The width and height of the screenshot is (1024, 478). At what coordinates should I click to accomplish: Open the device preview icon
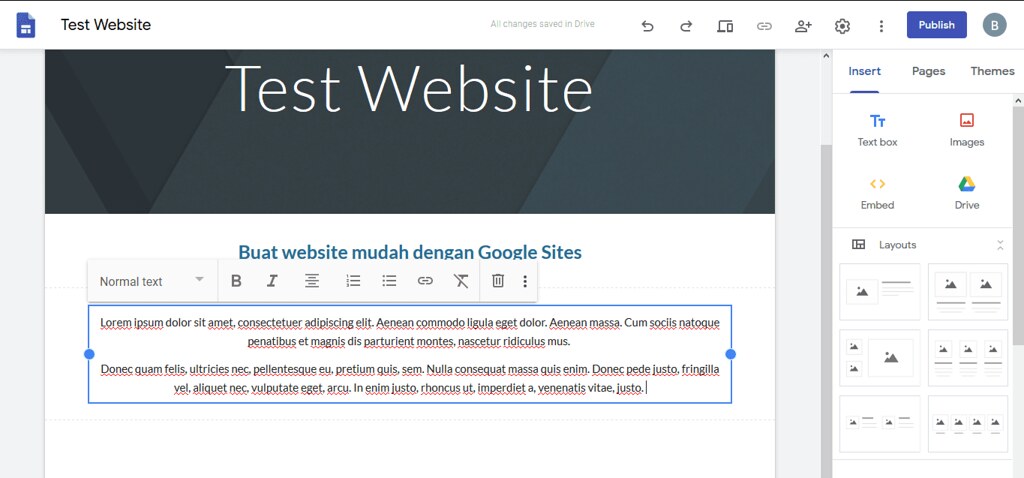pos(725,26)
